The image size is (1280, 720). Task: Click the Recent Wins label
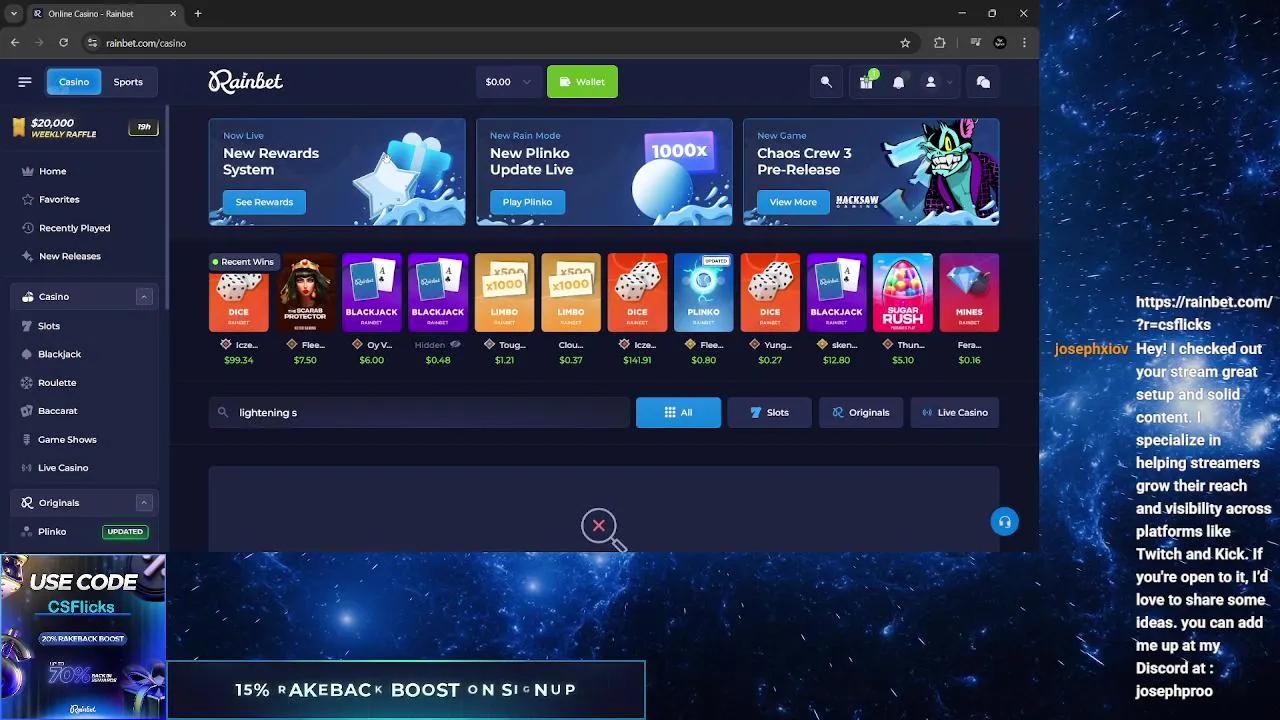click(x=242, y=262)
